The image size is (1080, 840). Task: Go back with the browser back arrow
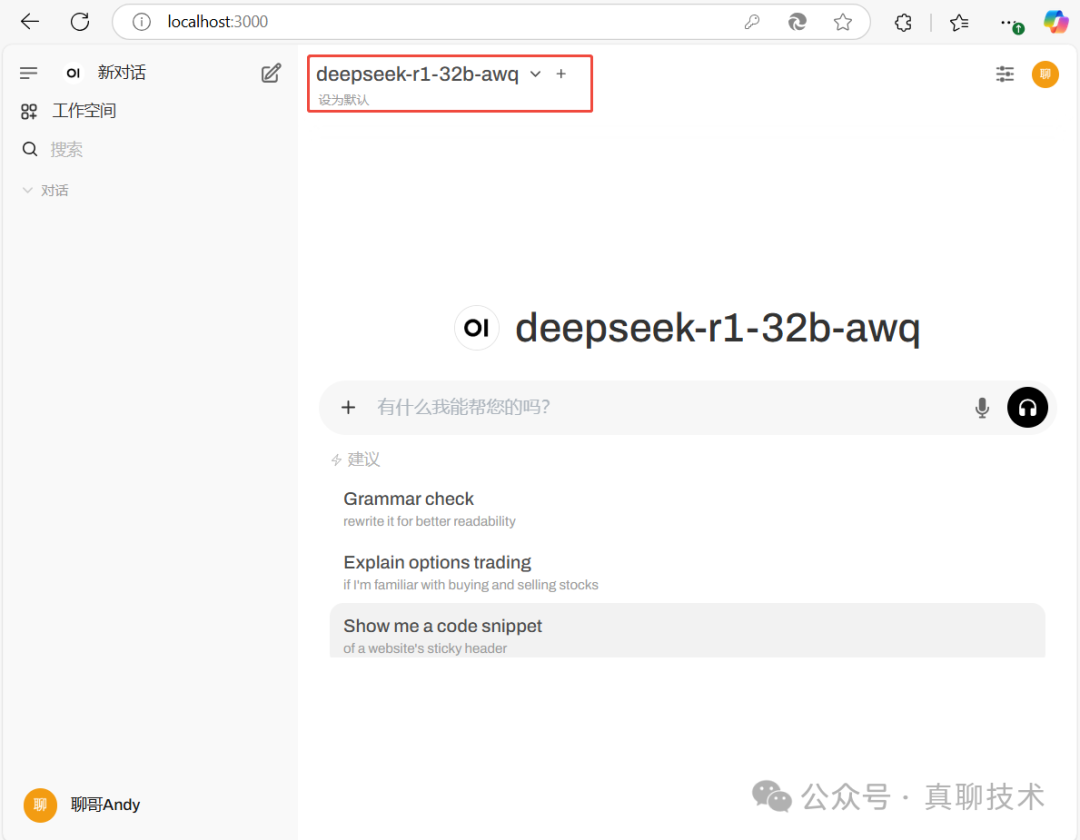30,22
